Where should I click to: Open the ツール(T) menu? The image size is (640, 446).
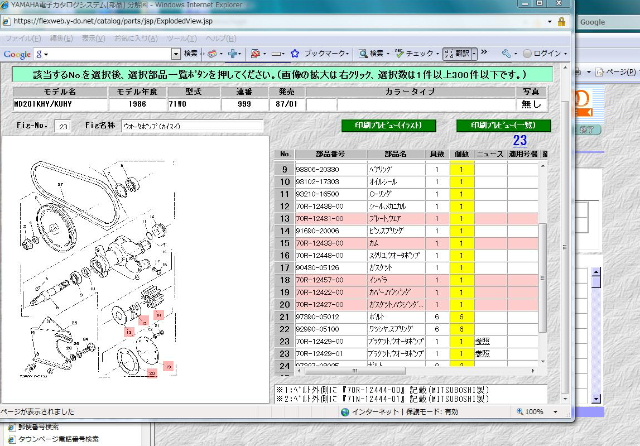(x=182, y=38)
